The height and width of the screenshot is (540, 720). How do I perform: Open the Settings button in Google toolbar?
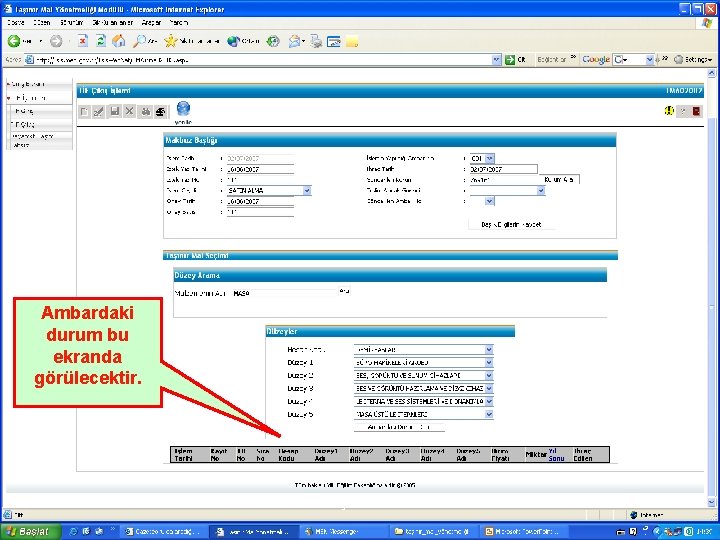coord(693,59)
